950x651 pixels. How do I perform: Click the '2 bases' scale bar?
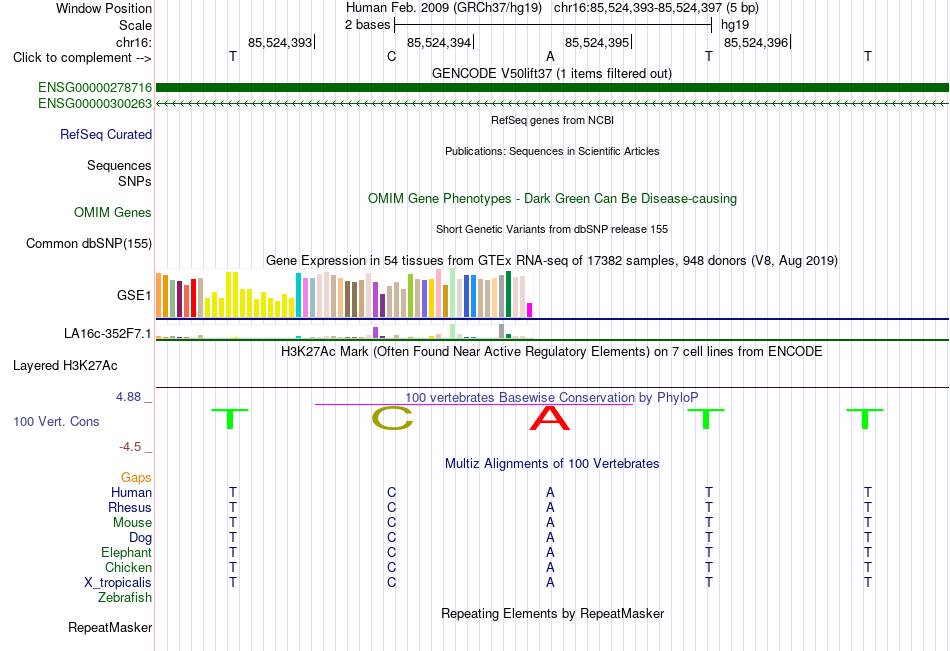click(553, 25)
